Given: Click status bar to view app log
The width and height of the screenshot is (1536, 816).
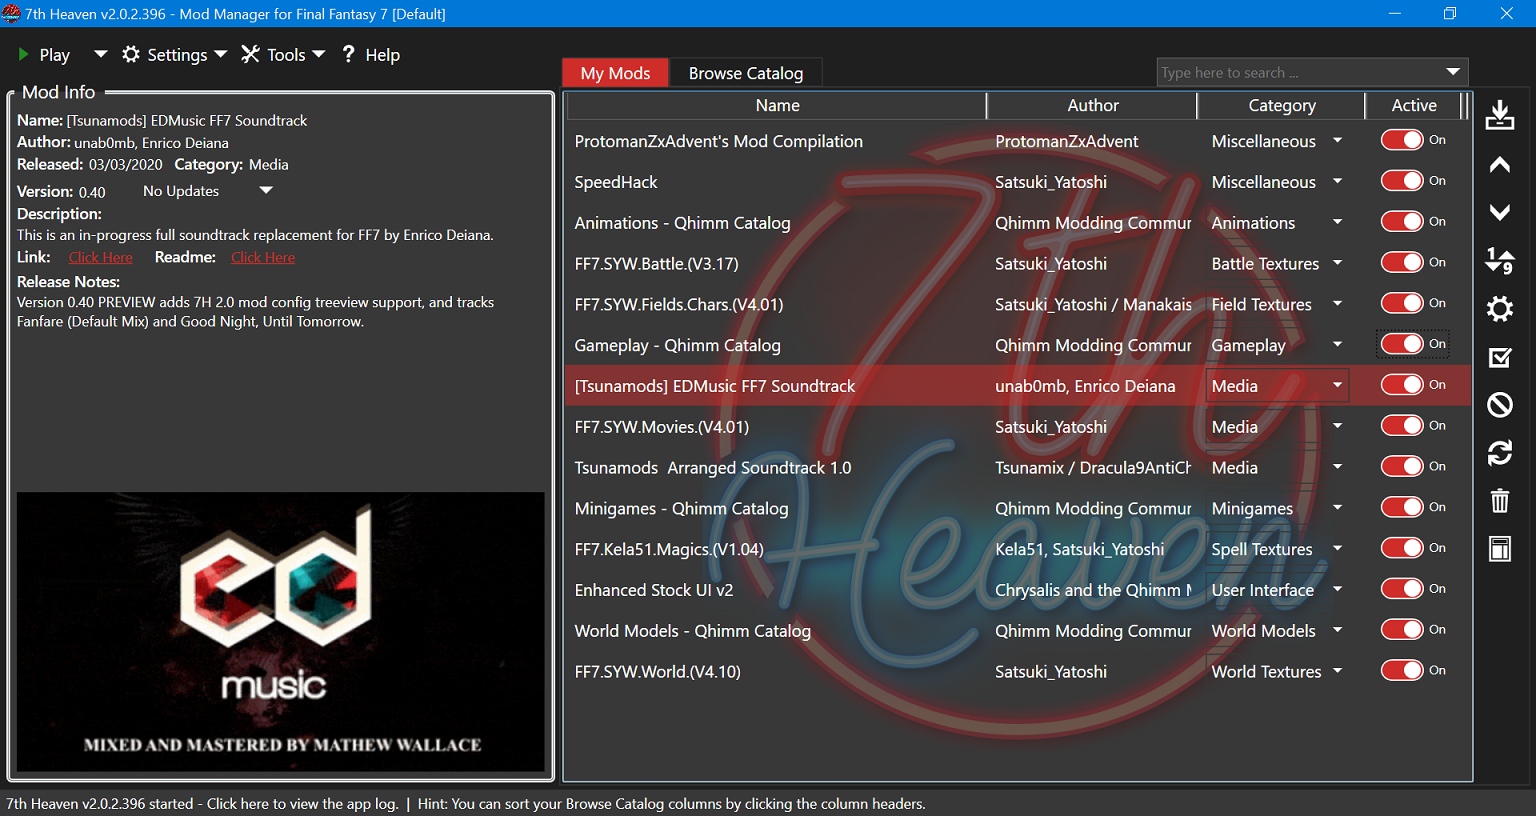Looking at the screenshot, I should pyautogui.click(x=202, y=803).
